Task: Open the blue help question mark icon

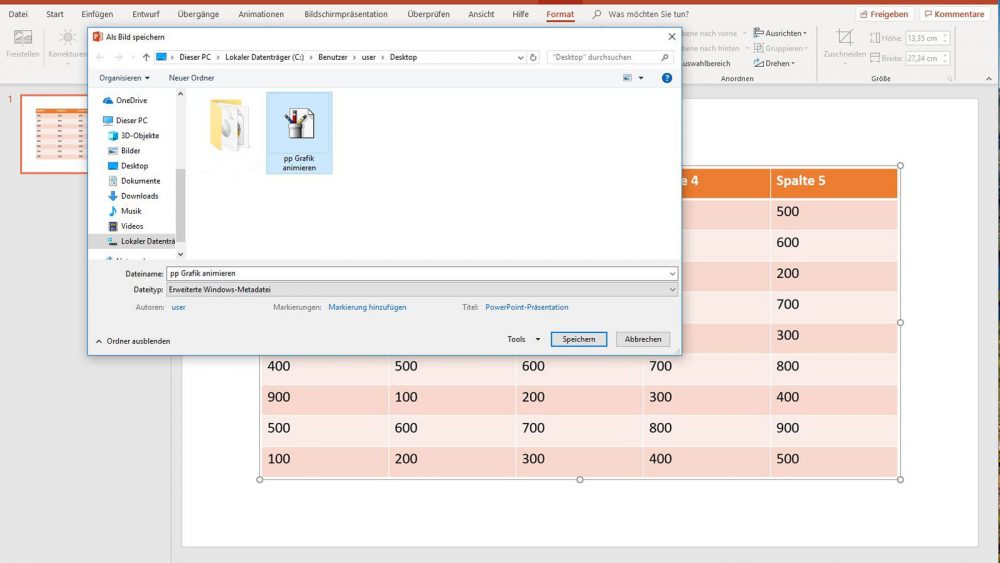Action: [x=667, y=77]
